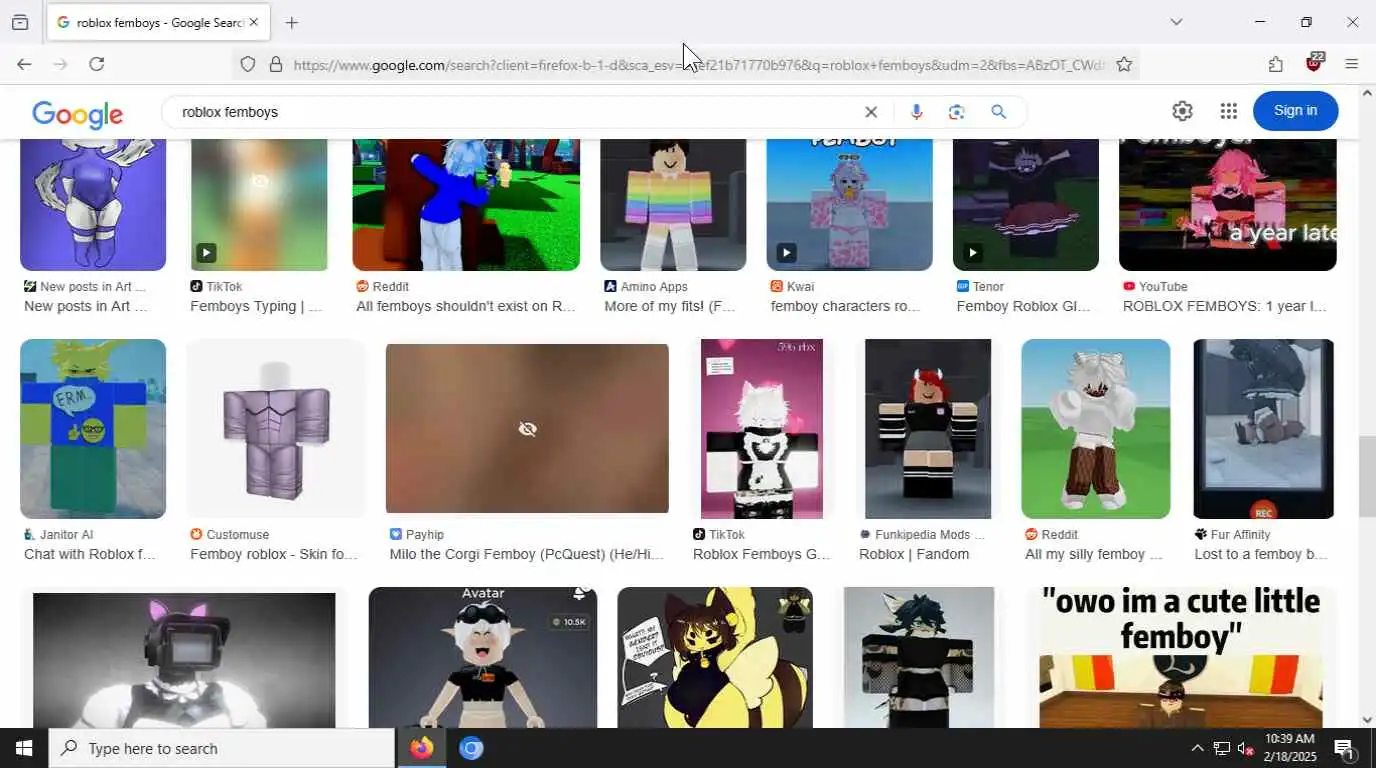The height and width of the screenshot is (768, 1376).
Task: Open the Firefox tab history view icon
Action: pyautogui.click(x=20, y=22)
